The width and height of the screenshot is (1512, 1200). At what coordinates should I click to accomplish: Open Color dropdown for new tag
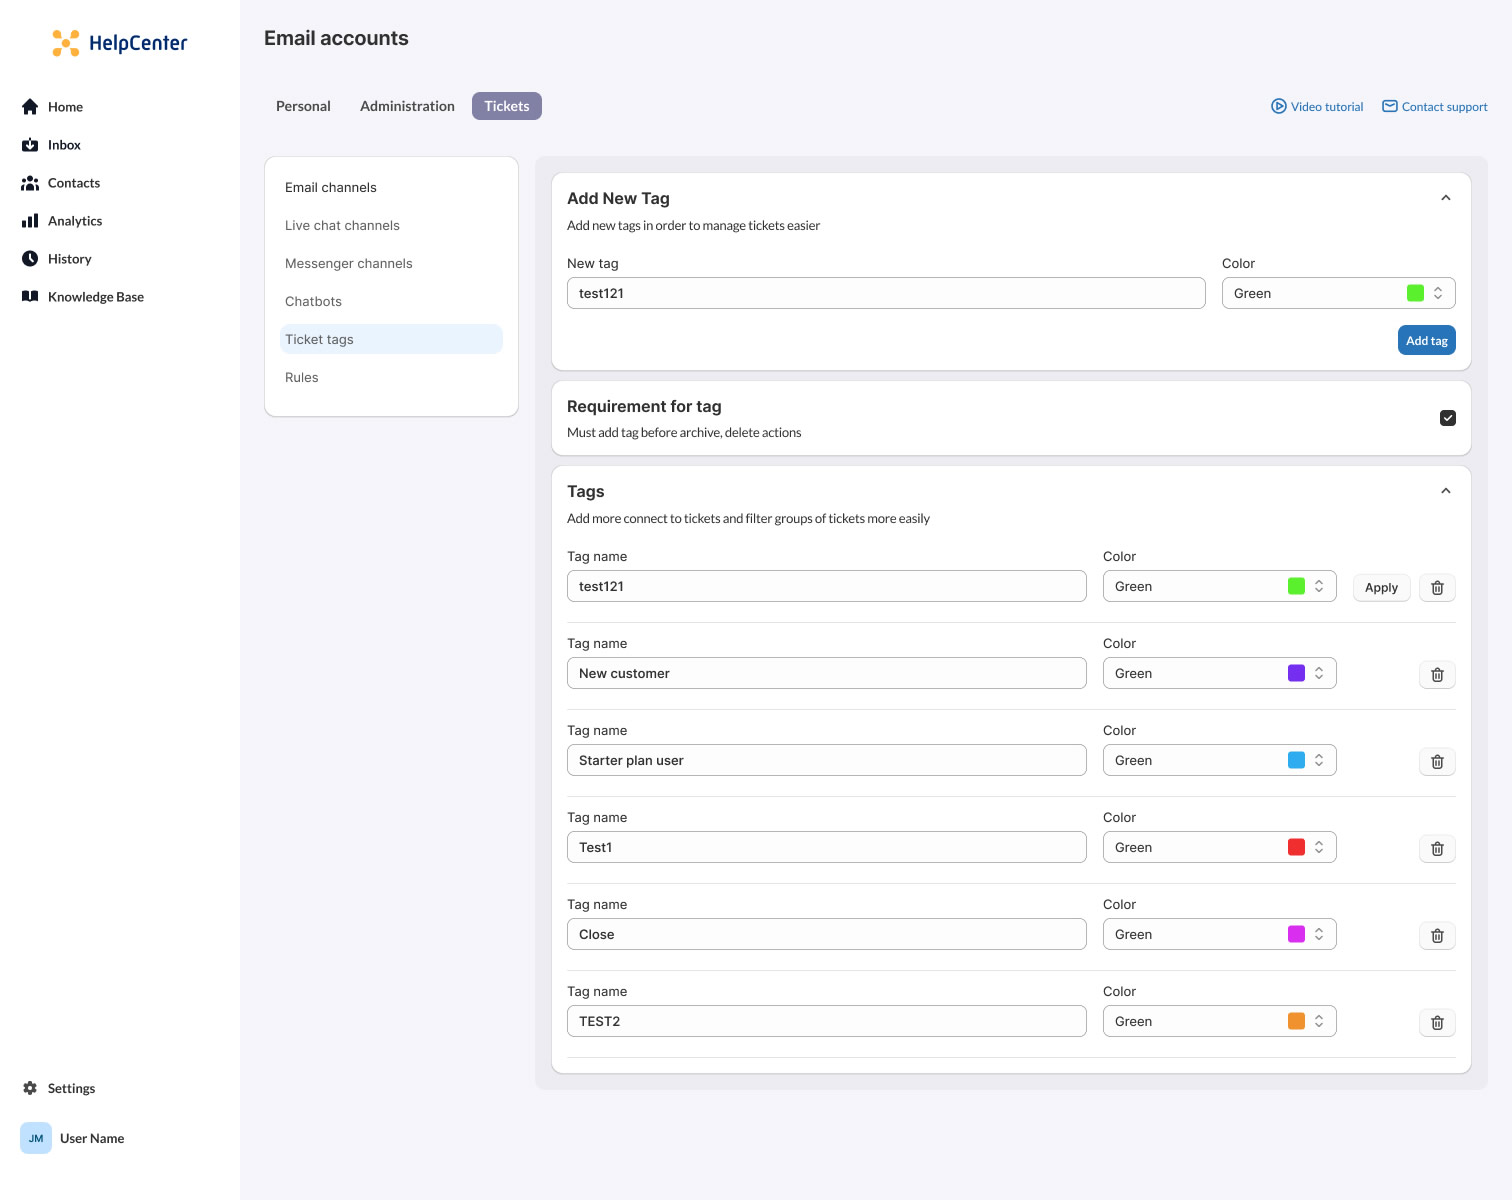click(x=1338, y=293)
